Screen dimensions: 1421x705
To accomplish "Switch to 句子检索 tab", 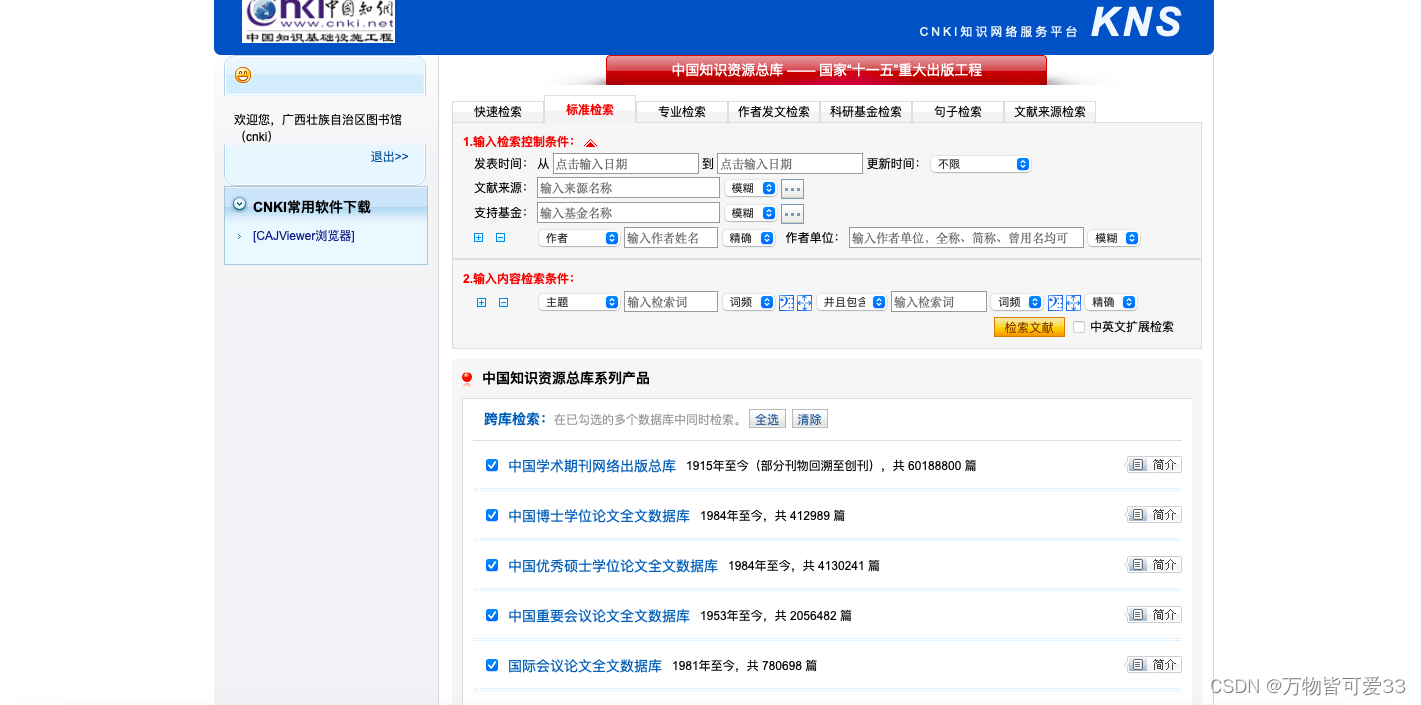I will (958, 112).
